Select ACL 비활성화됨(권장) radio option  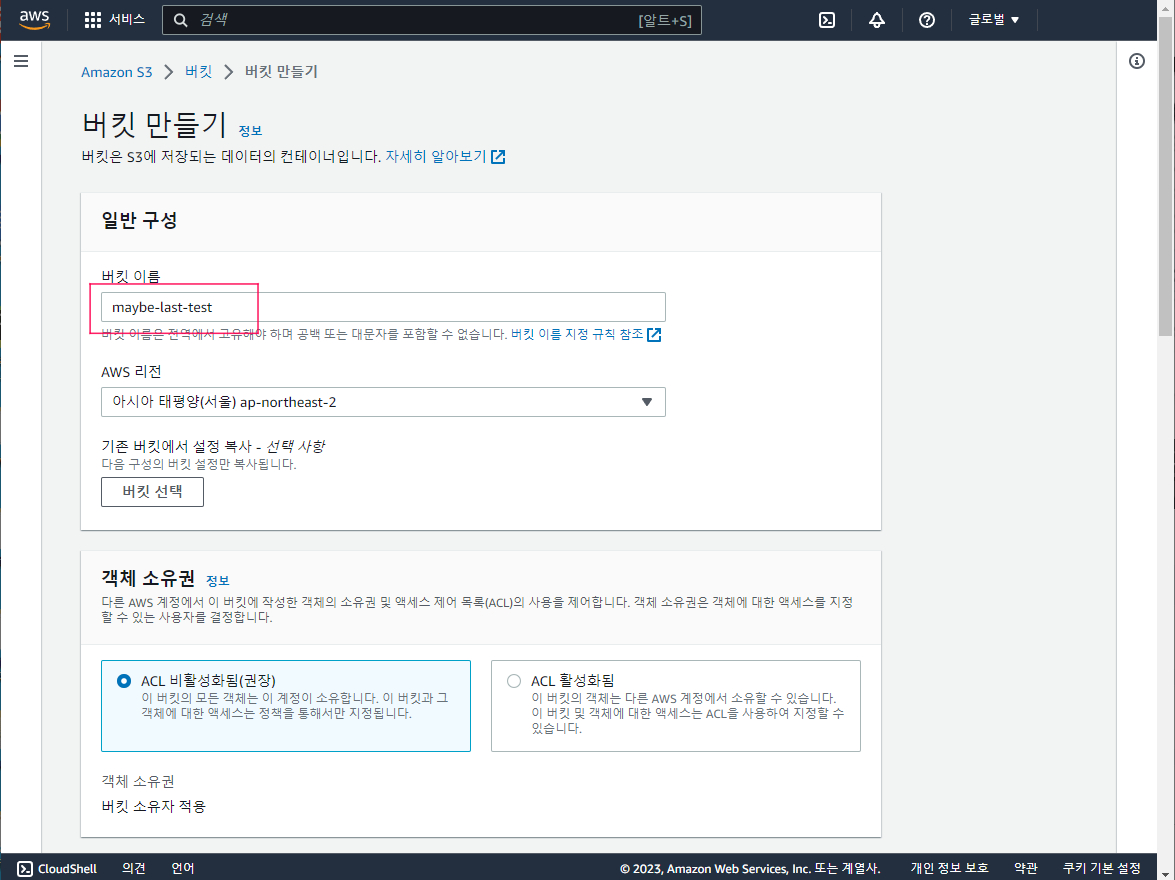point(124,681)
